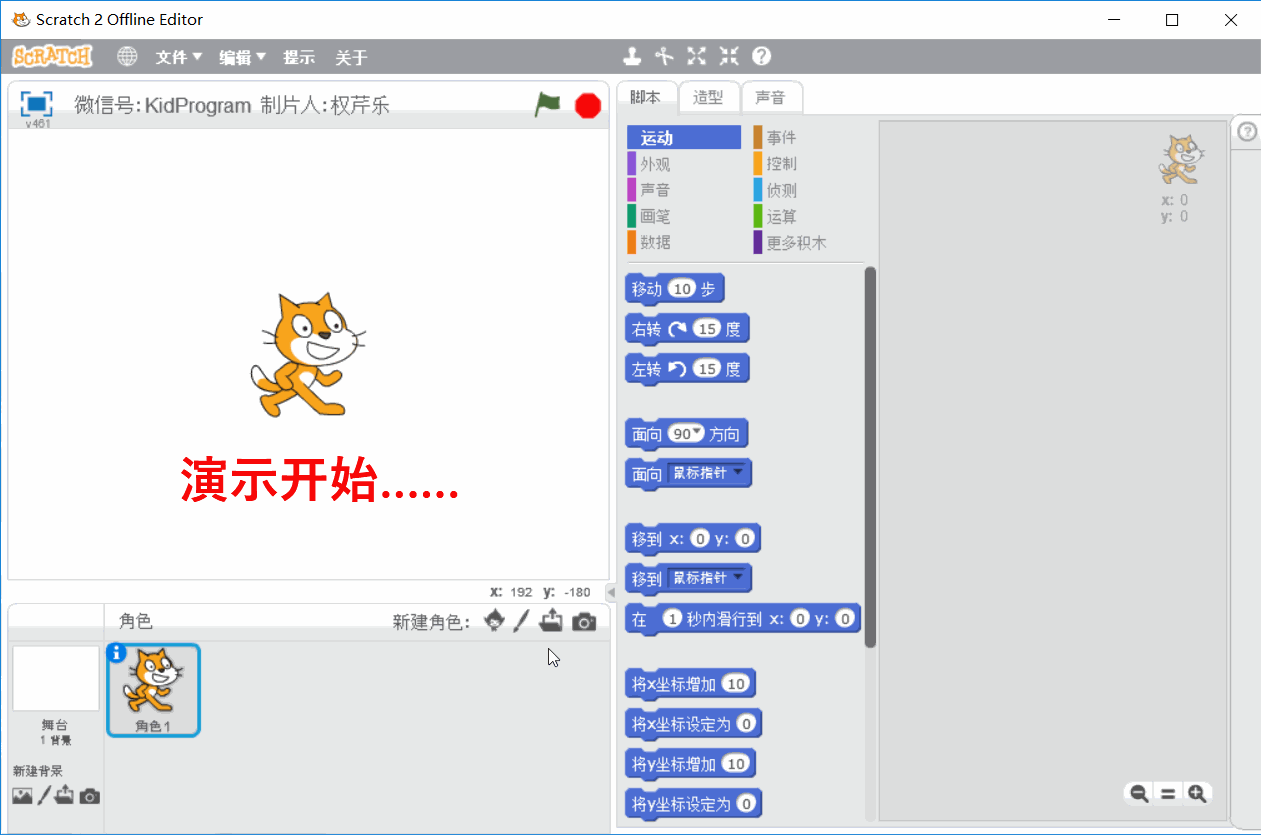
Task: Click degrees field in 左转 15 度 block
Action: pyautogui.click(x=707, y=369)
